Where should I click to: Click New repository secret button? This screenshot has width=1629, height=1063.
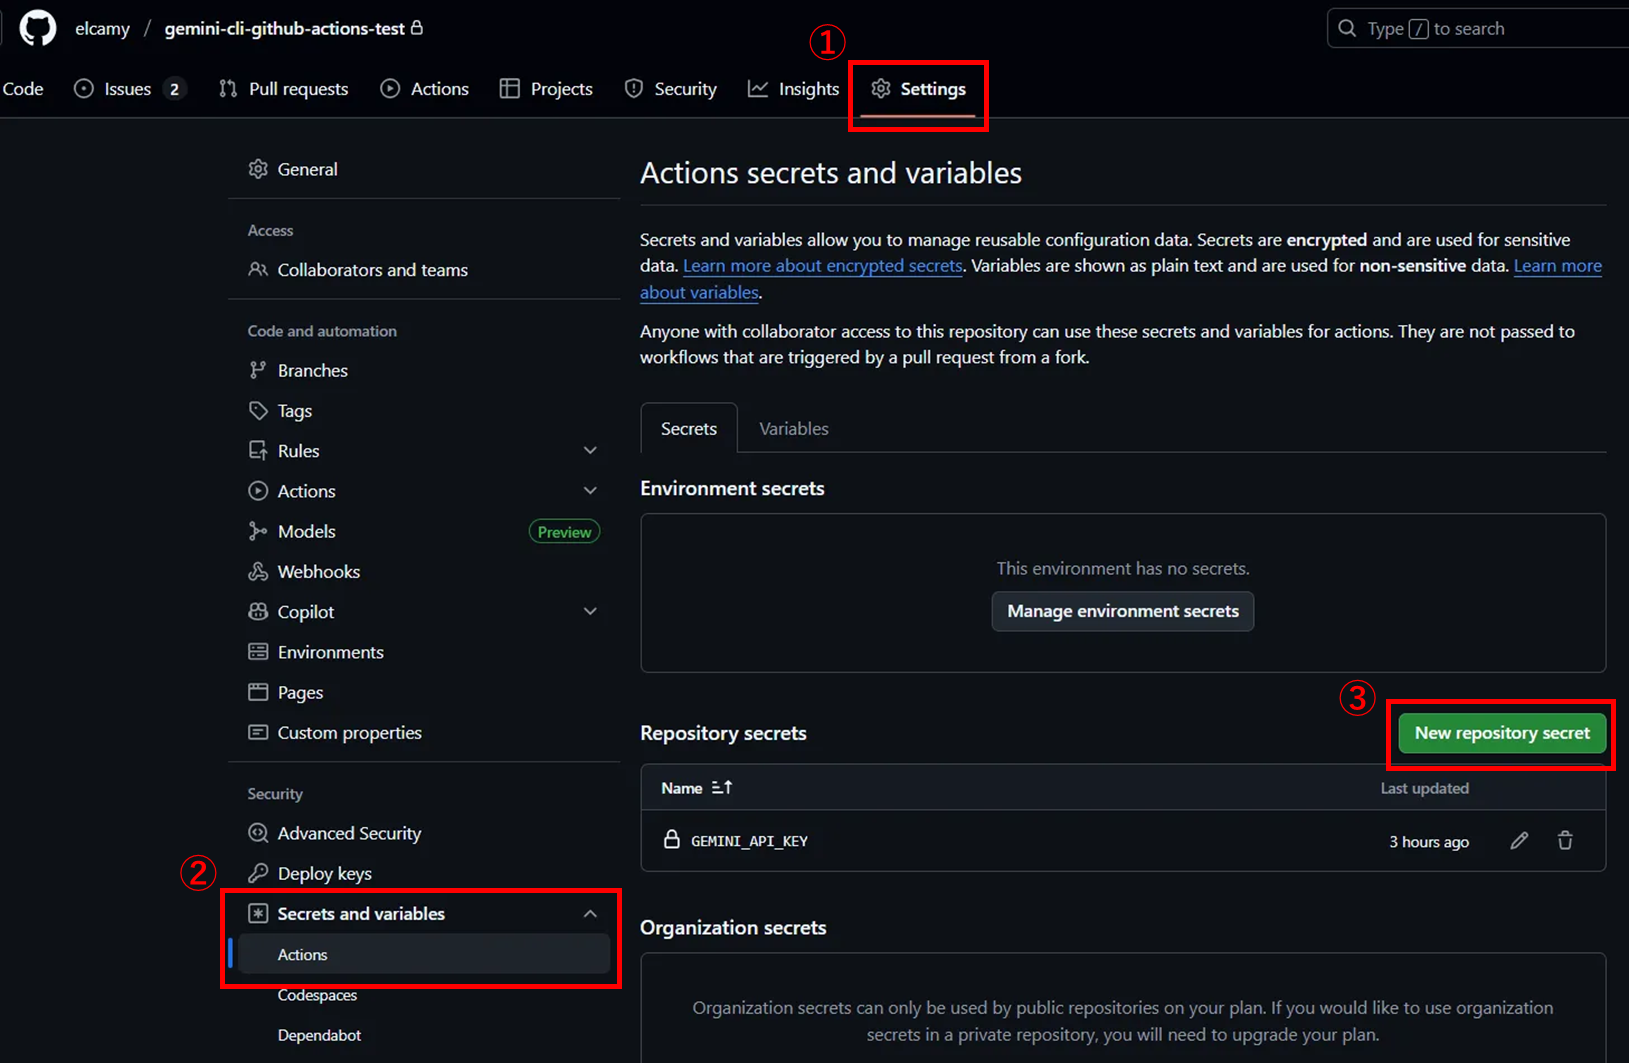(1501, 733)
